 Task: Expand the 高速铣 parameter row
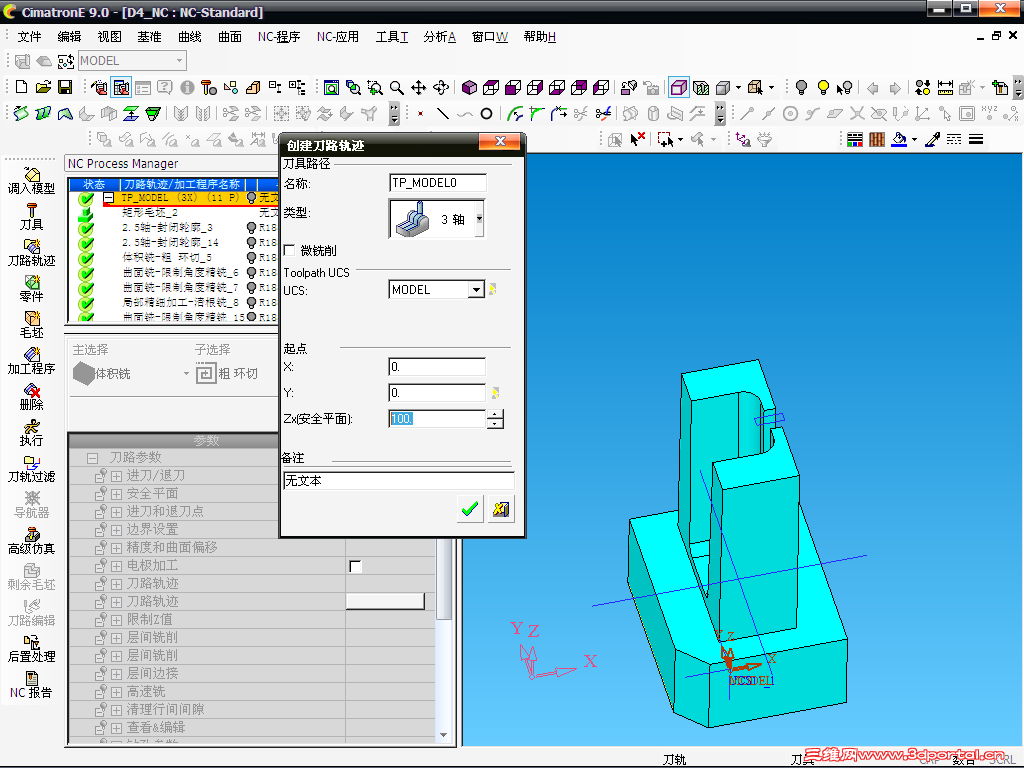(117, 692)
